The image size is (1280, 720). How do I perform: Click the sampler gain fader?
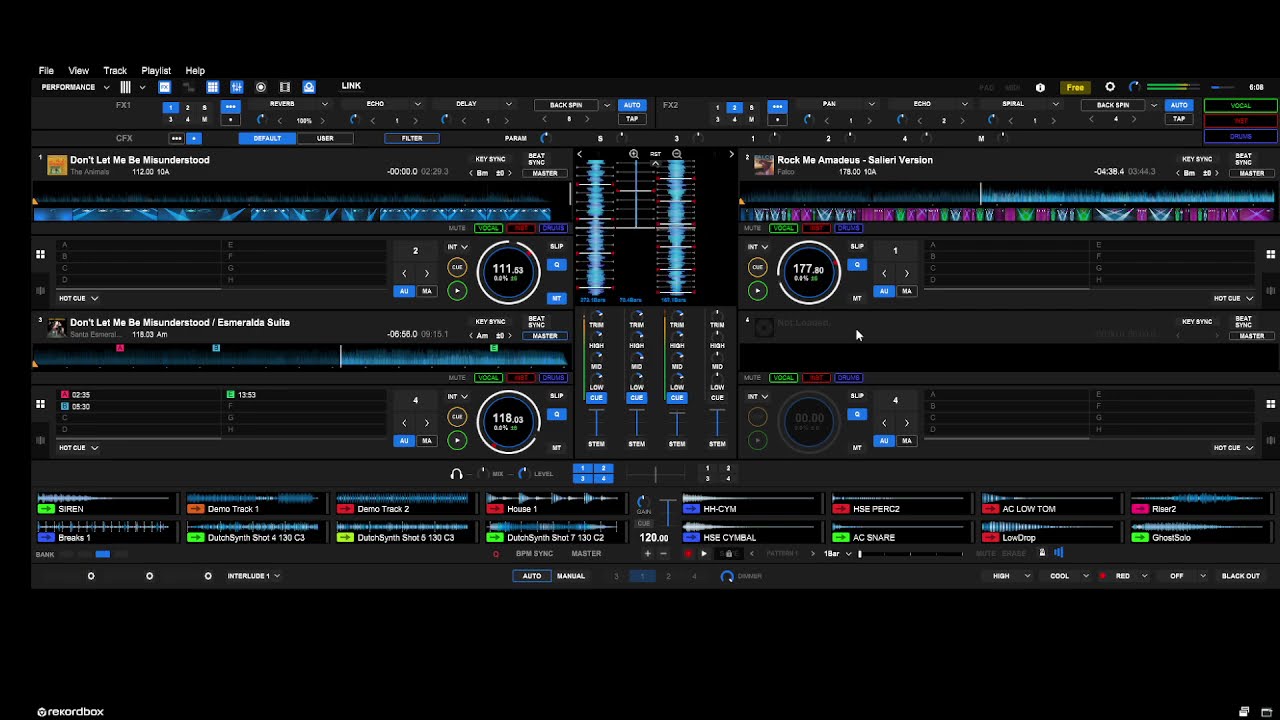668,513
